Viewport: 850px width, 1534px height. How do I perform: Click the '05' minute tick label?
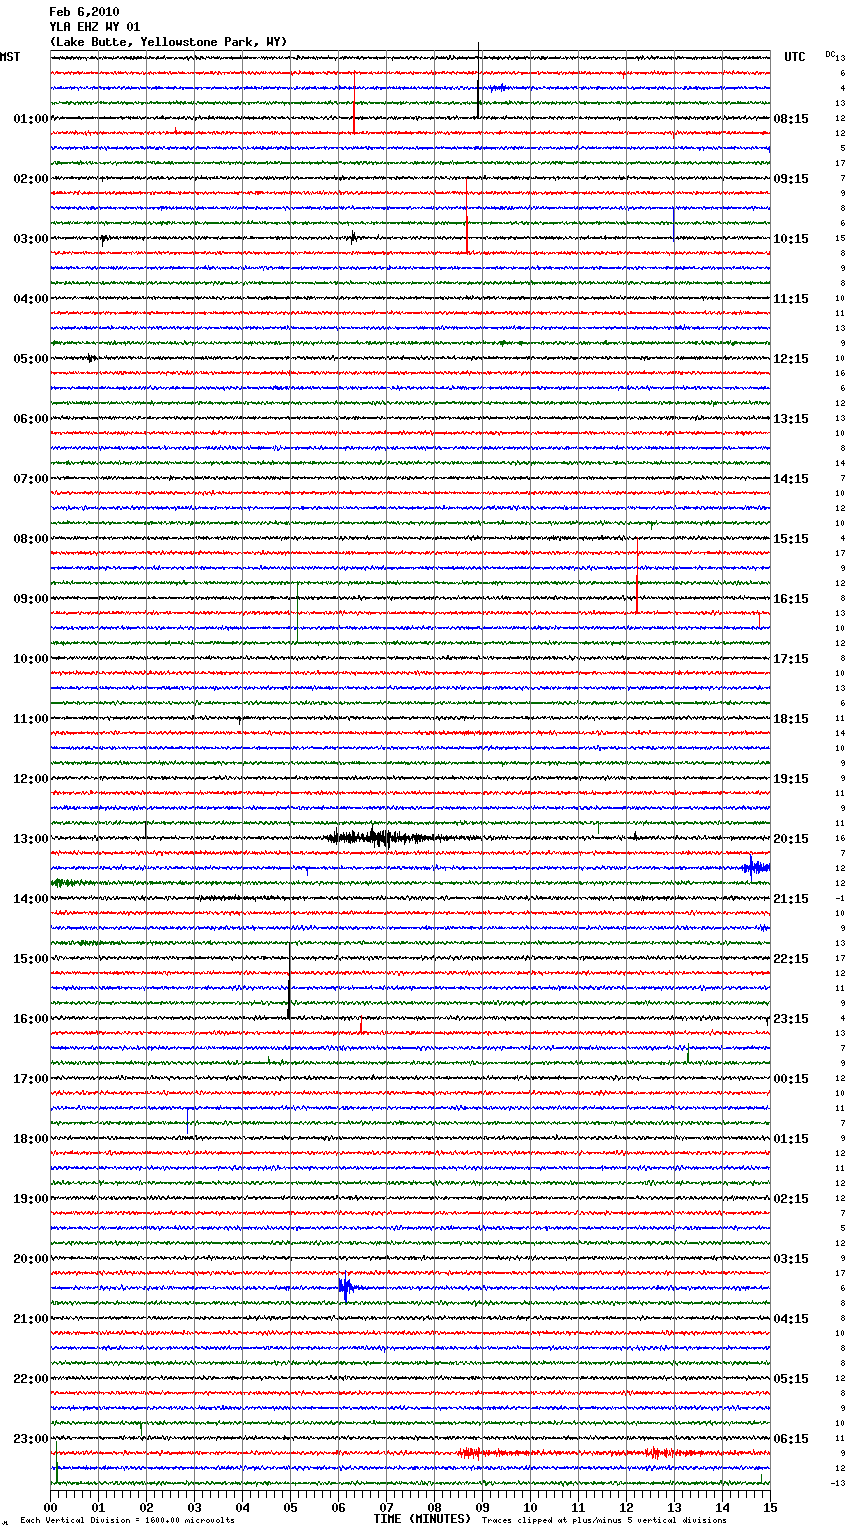290,1507
